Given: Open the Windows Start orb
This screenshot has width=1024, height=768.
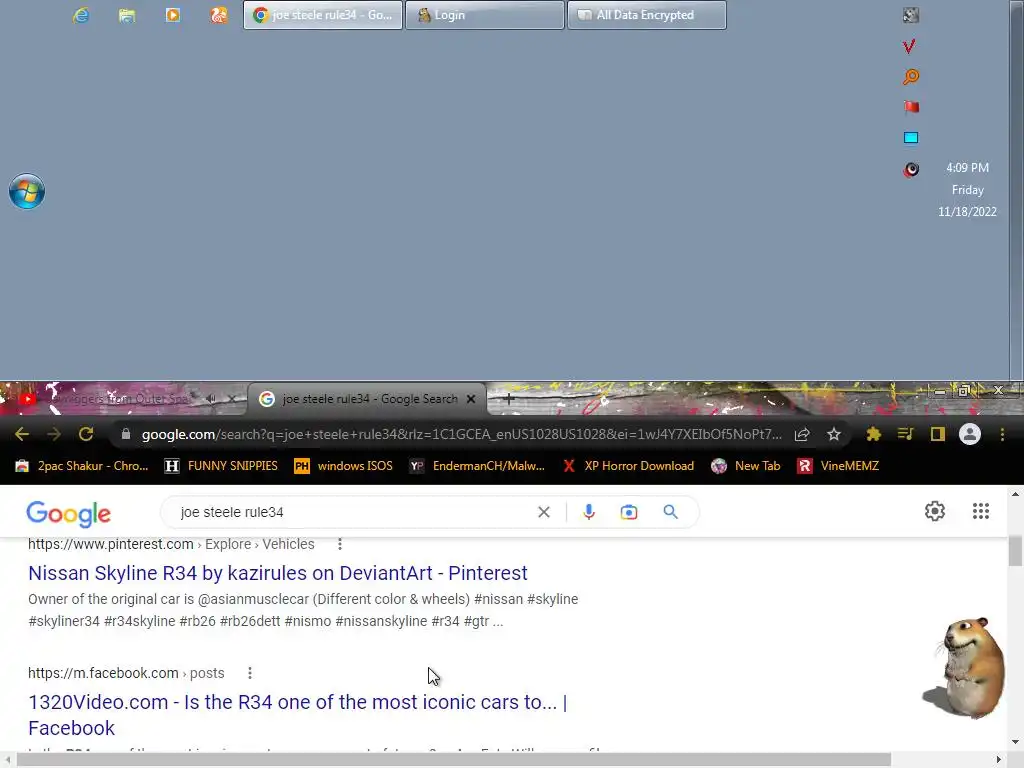Looking at the screenshot, I should pos(27,191).
